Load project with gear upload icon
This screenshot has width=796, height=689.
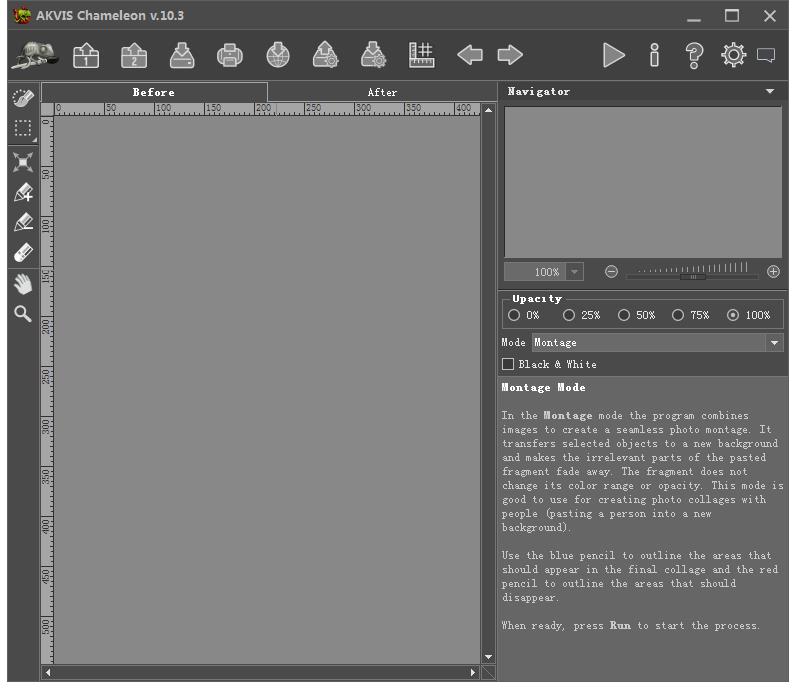click(325, 55)
